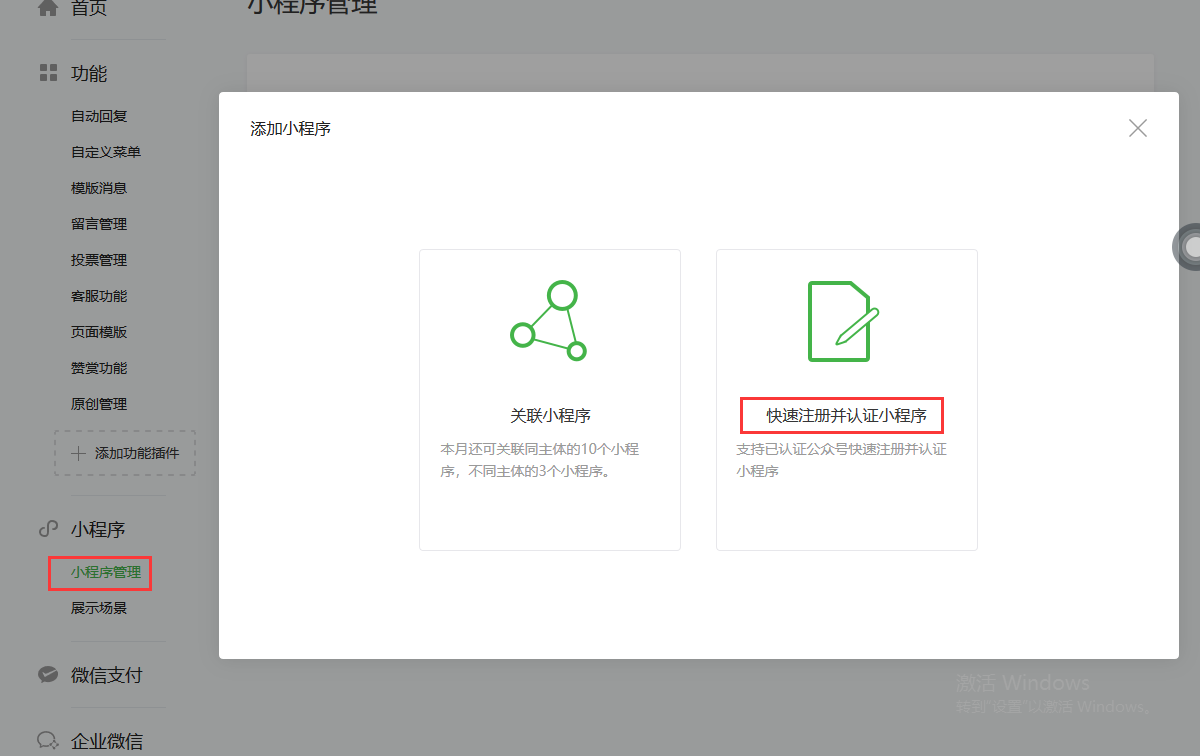Click the 小程序 link icon in sidebar
The height and width of the screenshot is (756, 1200).
tap(47, 529)
